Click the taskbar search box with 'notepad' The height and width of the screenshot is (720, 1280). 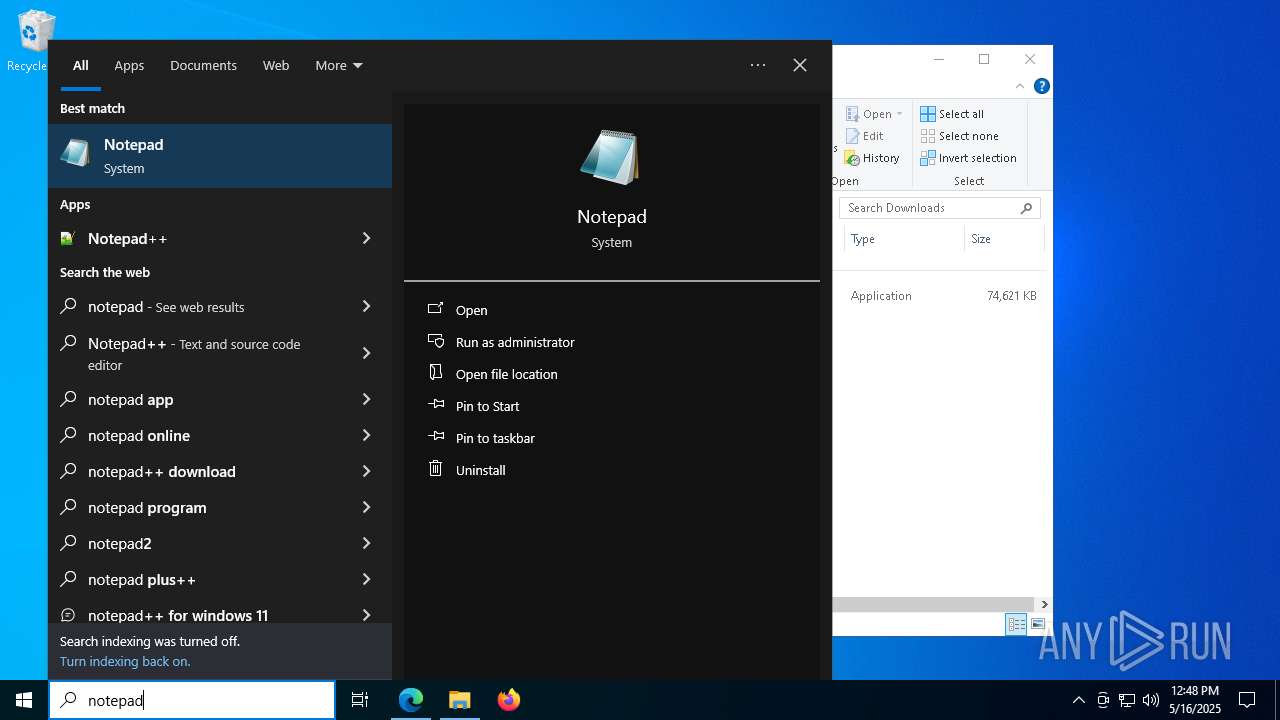[192, 700]
